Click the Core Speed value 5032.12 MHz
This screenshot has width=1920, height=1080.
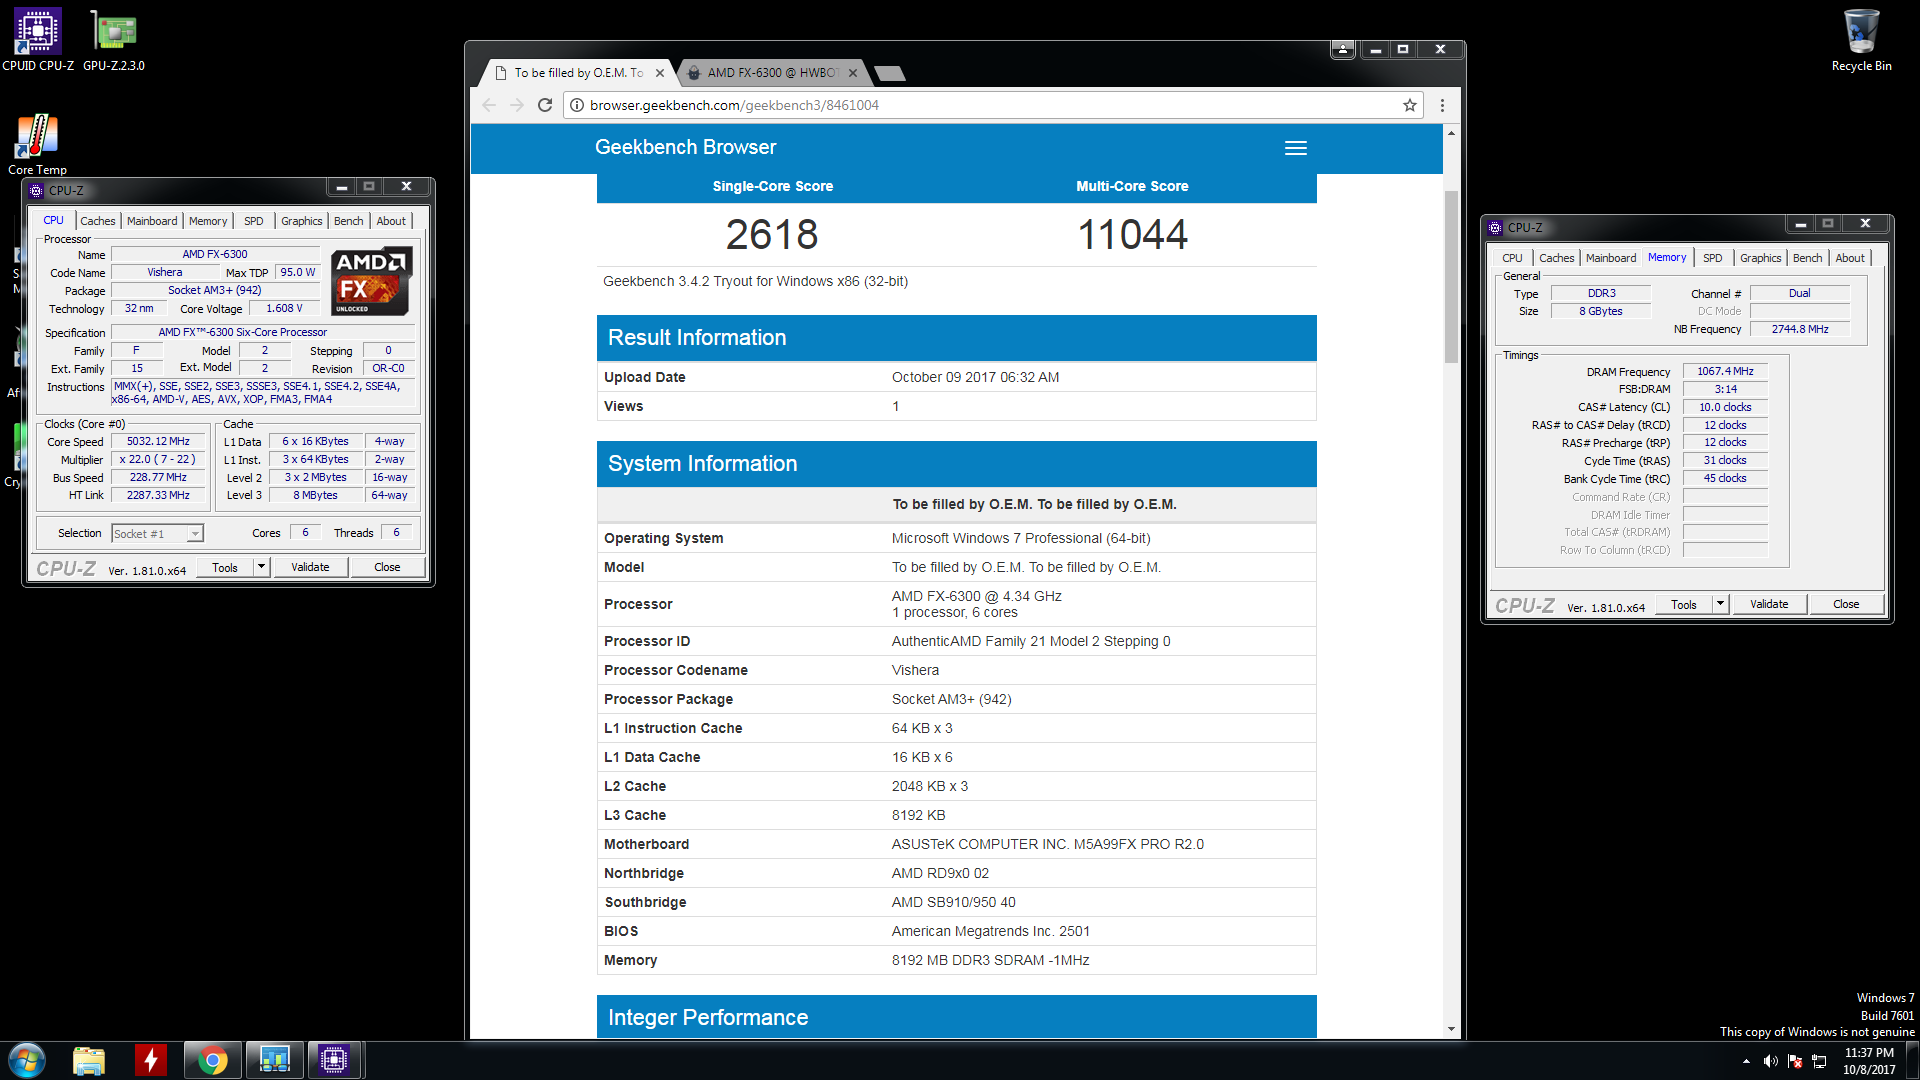158,441
